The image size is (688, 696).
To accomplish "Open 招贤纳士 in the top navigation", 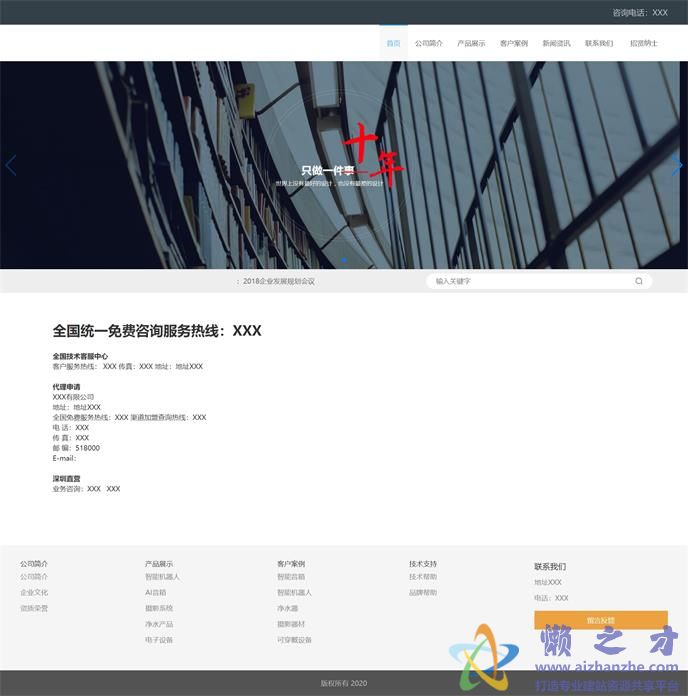I will point(644,43).
